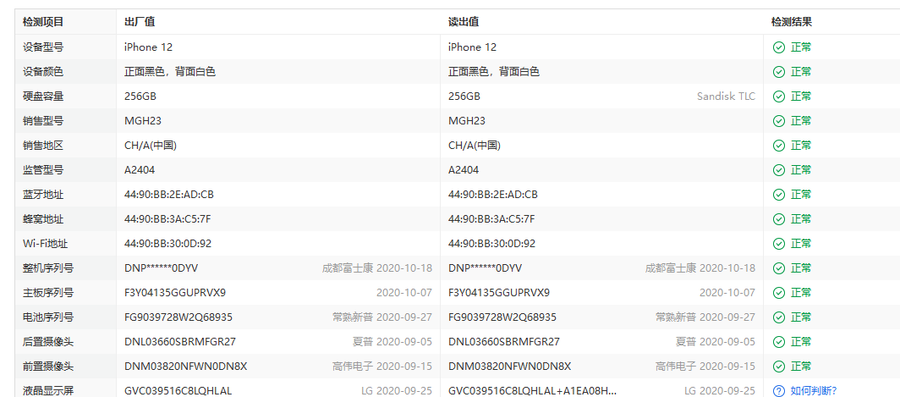
Task: Click the green check icon for Wi-Fi地址 row
Action: pos(778,244)
